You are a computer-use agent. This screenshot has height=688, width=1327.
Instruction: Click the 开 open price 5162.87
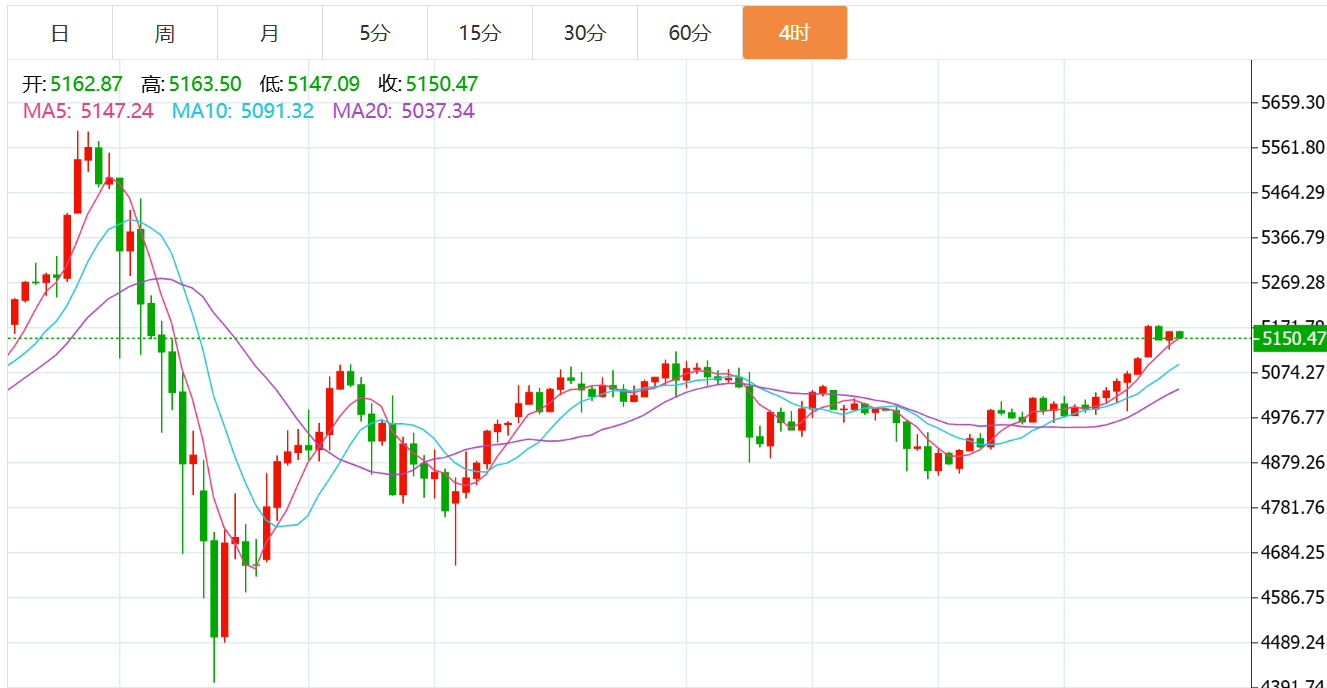pos(73,84)
